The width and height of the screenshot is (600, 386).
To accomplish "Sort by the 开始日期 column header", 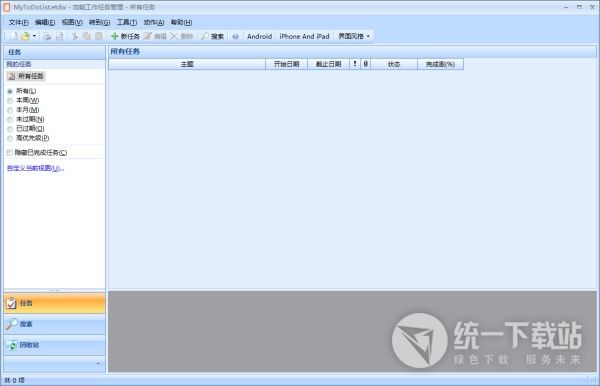I will 286,64.
